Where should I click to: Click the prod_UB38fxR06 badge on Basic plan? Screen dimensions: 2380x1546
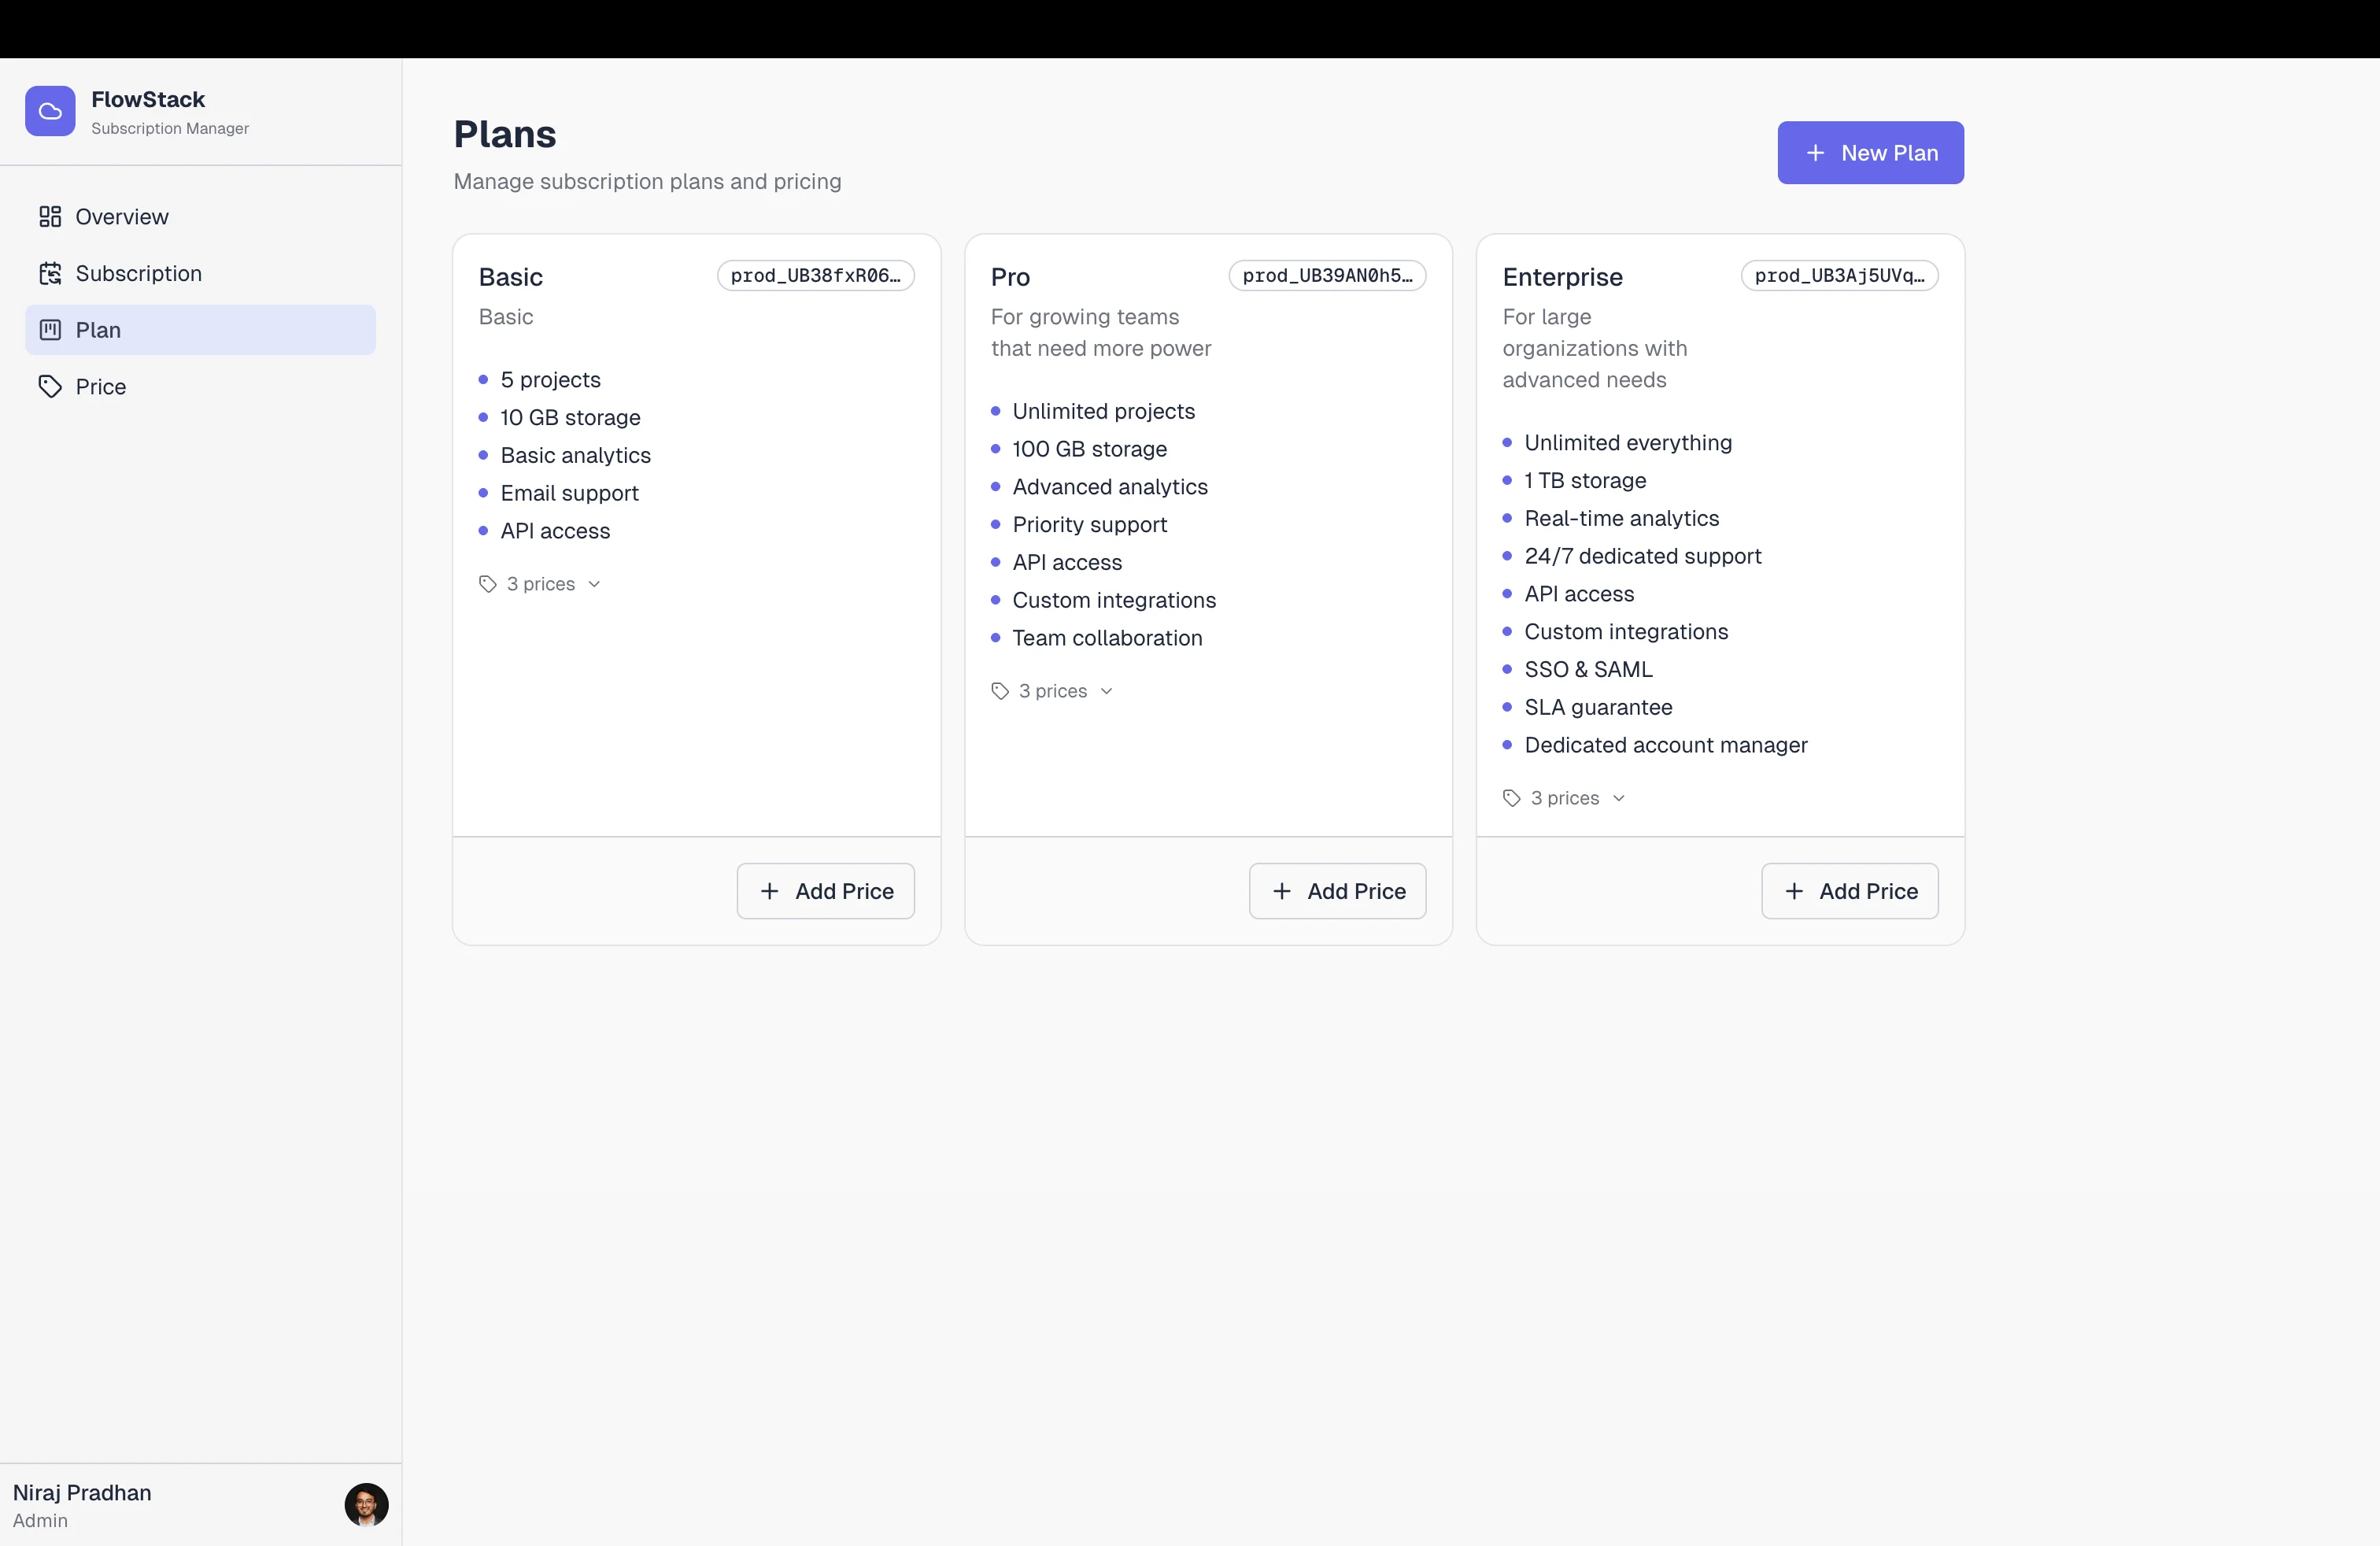coord(815,276)
